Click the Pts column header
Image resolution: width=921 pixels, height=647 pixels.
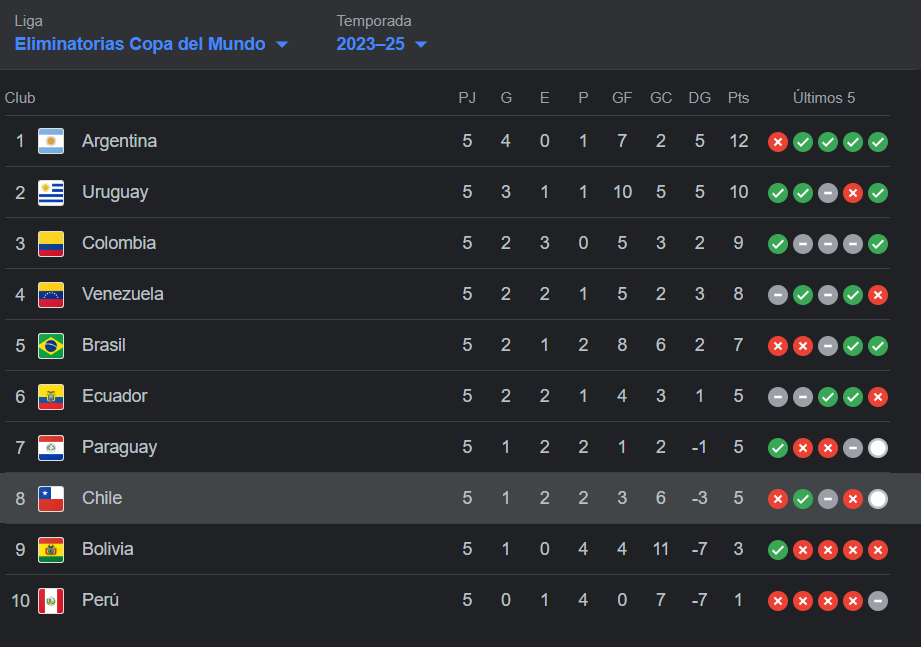tap(738, 97)
